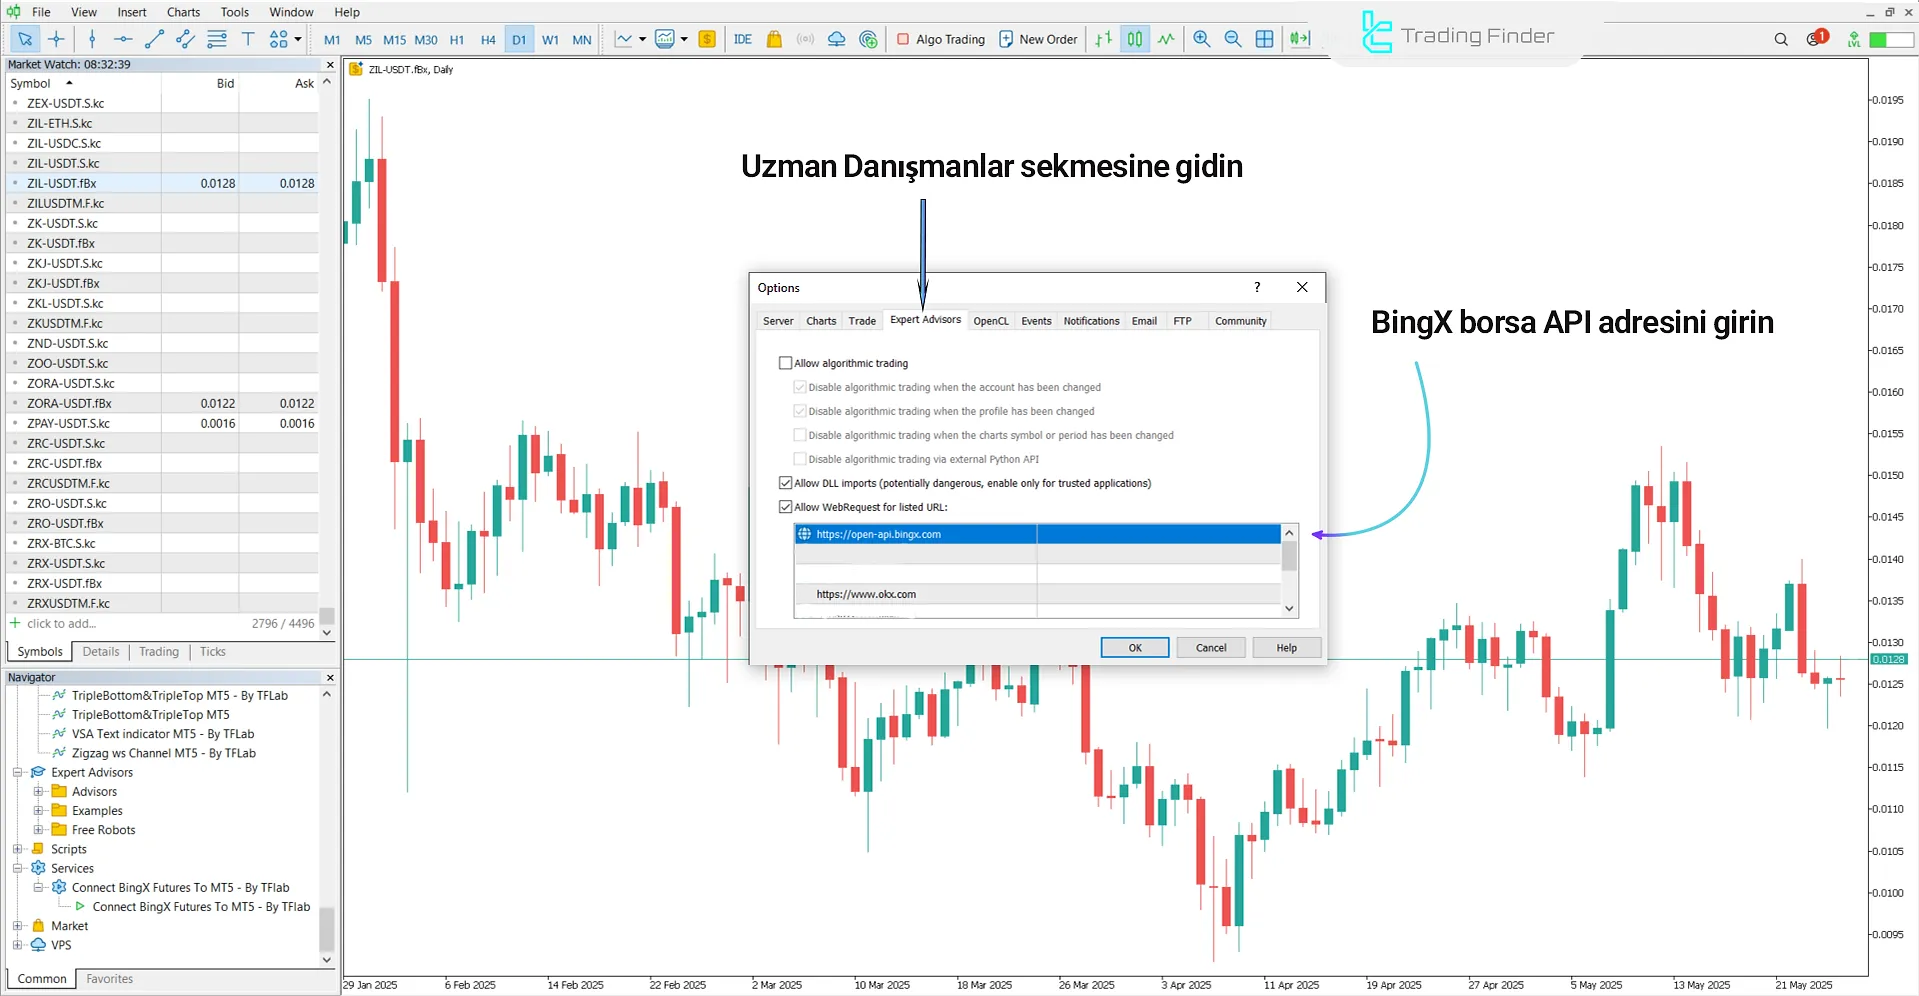Click the Market shopping bag icon
The height and width of the screenshot is (996, 1919).
(x=774, y=39)
